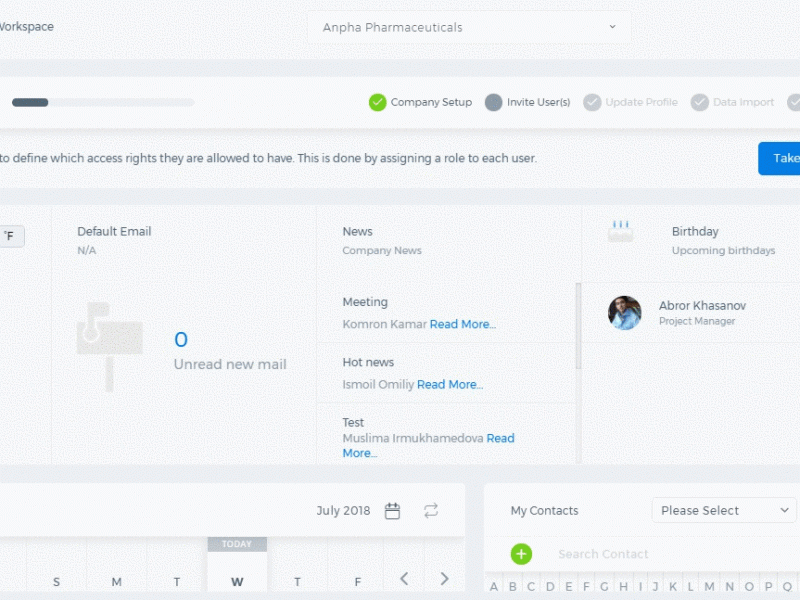Click the Update Profile step check icon
This screenshot has width=800, height=600.
tap(592, 102)
